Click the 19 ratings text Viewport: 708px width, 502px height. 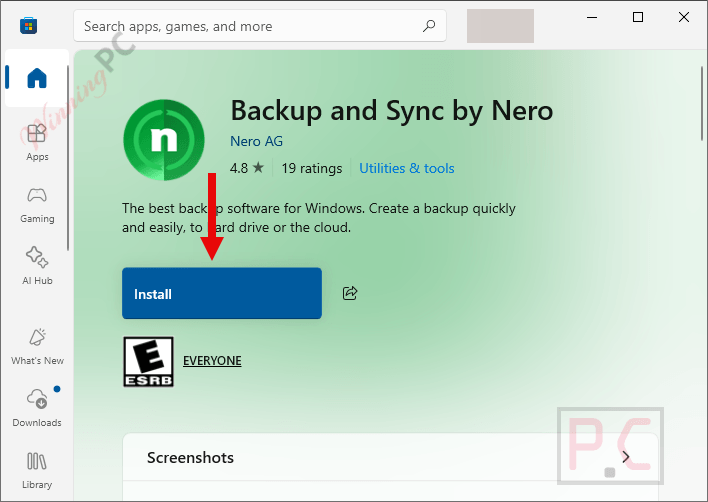312,168
